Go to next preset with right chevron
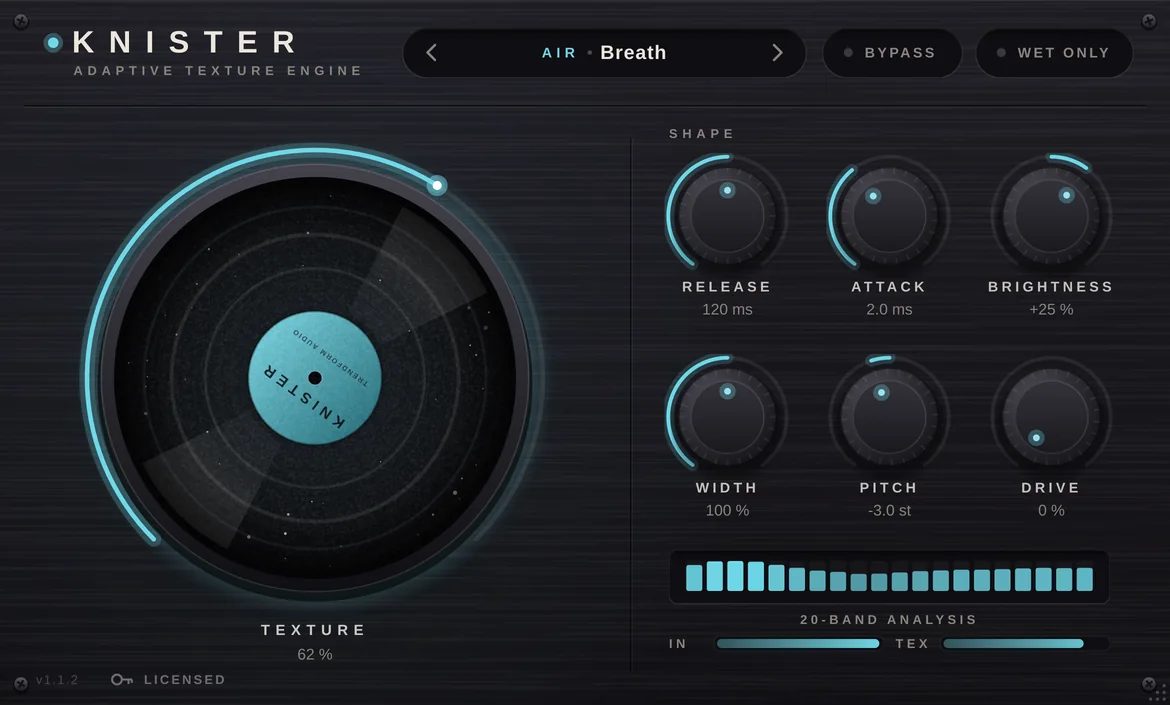Screen dimensions: 1170x705 [777, 53]
